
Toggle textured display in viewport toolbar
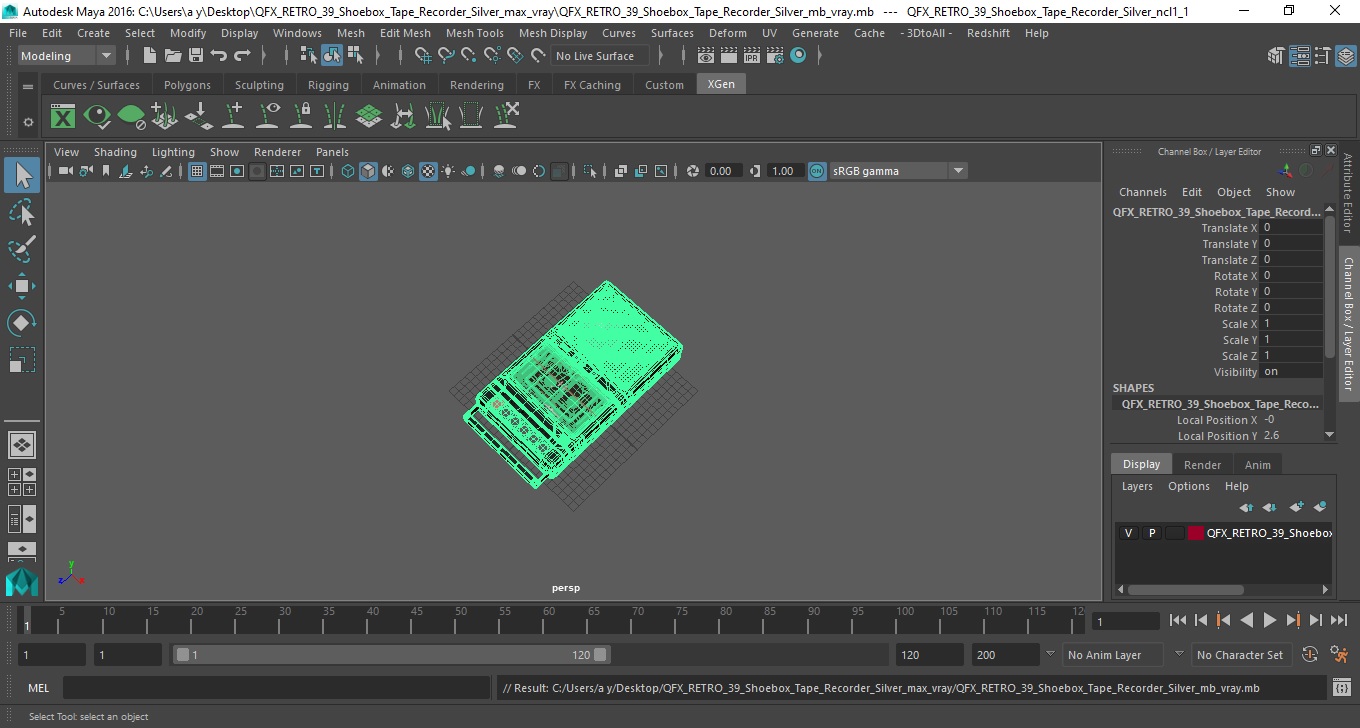point(428,171)
